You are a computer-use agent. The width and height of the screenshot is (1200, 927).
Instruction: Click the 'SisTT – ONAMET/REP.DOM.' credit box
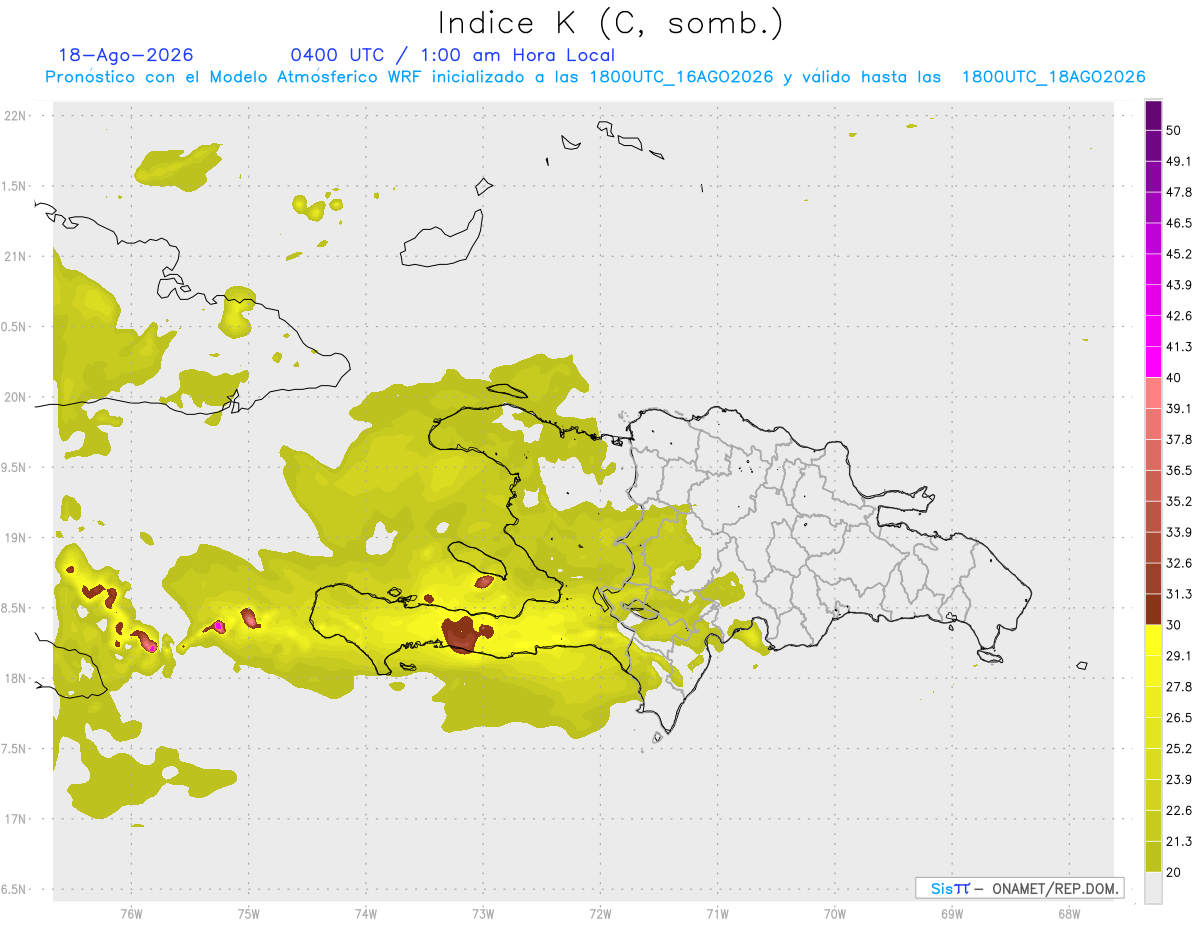click(x=1020, y=888)
